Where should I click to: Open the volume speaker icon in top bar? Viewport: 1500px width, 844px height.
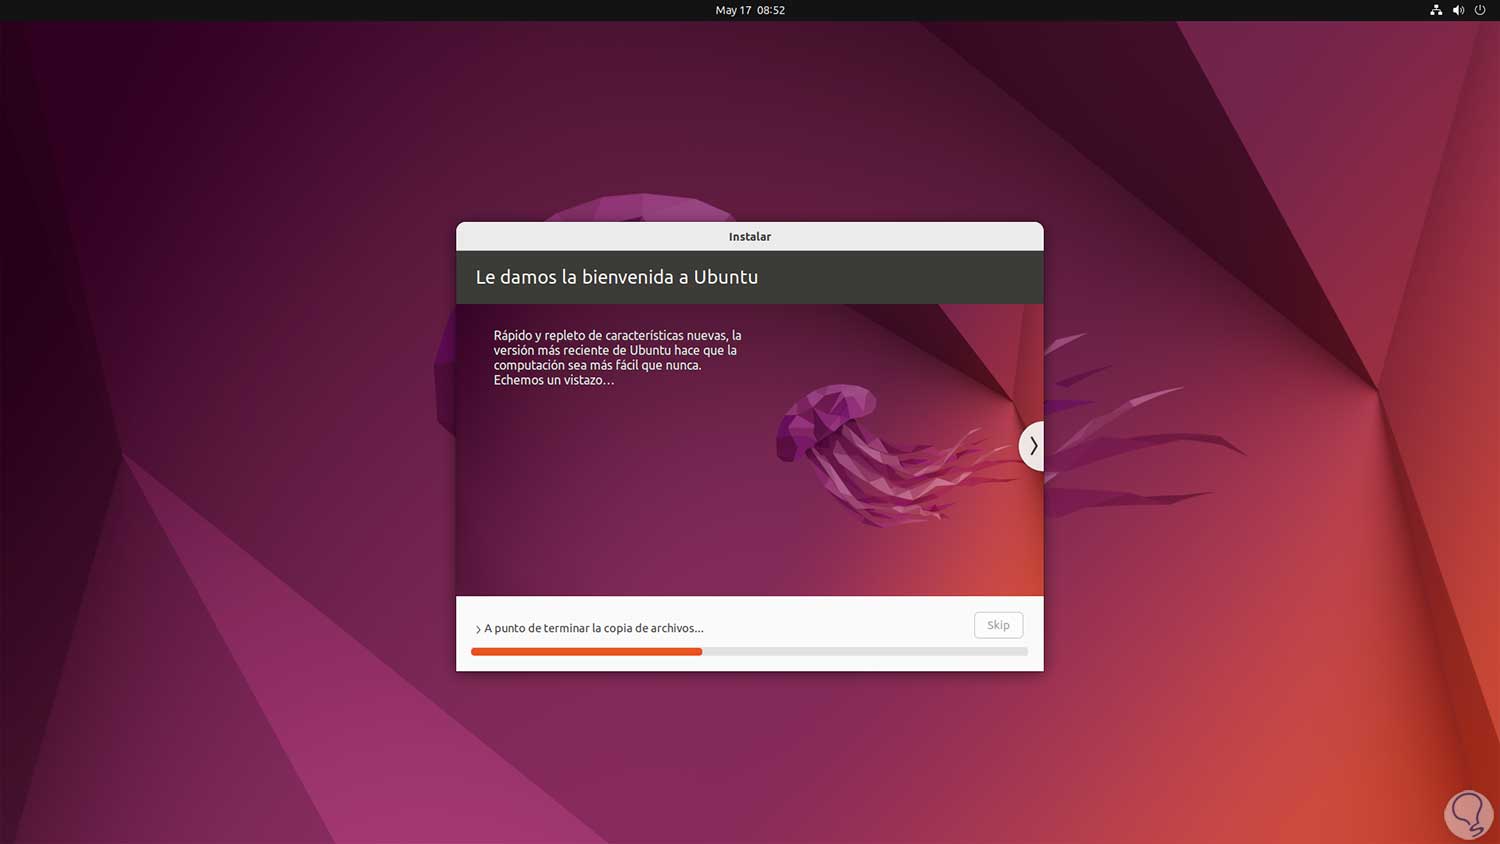pyautogui.click(x=1458, y=10)
